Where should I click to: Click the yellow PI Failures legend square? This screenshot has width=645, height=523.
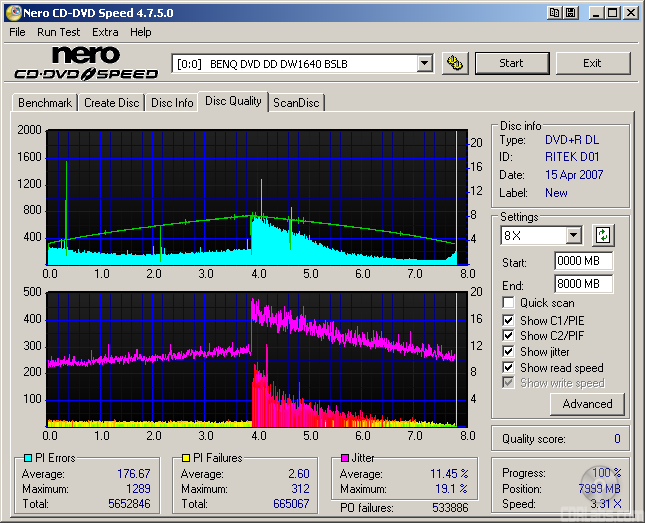pyautogui.click(x=185, y=459)
